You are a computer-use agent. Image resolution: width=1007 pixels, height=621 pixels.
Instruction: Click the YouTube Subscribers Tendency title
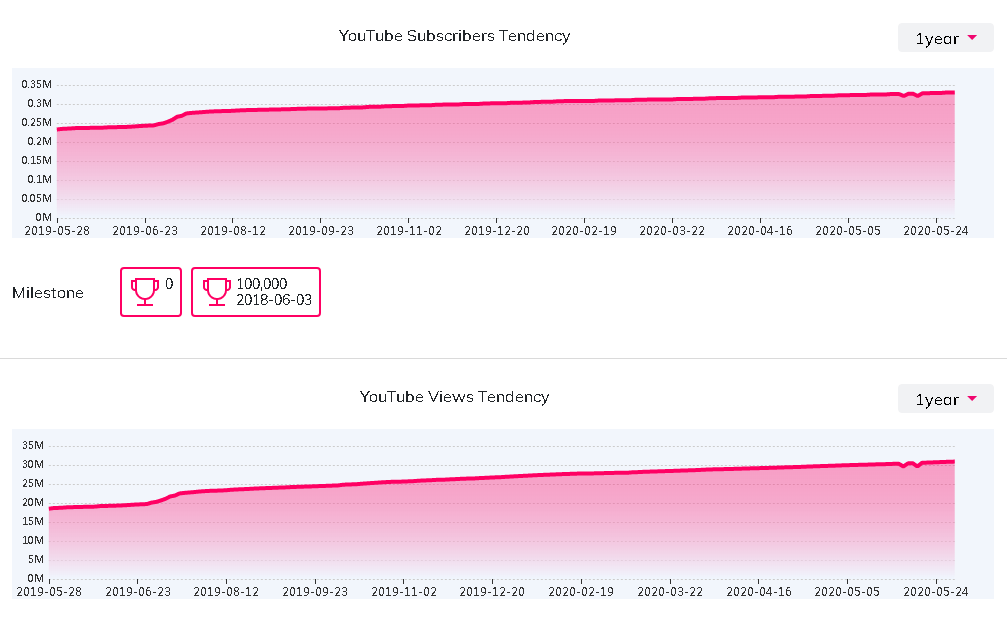point(454,36)
